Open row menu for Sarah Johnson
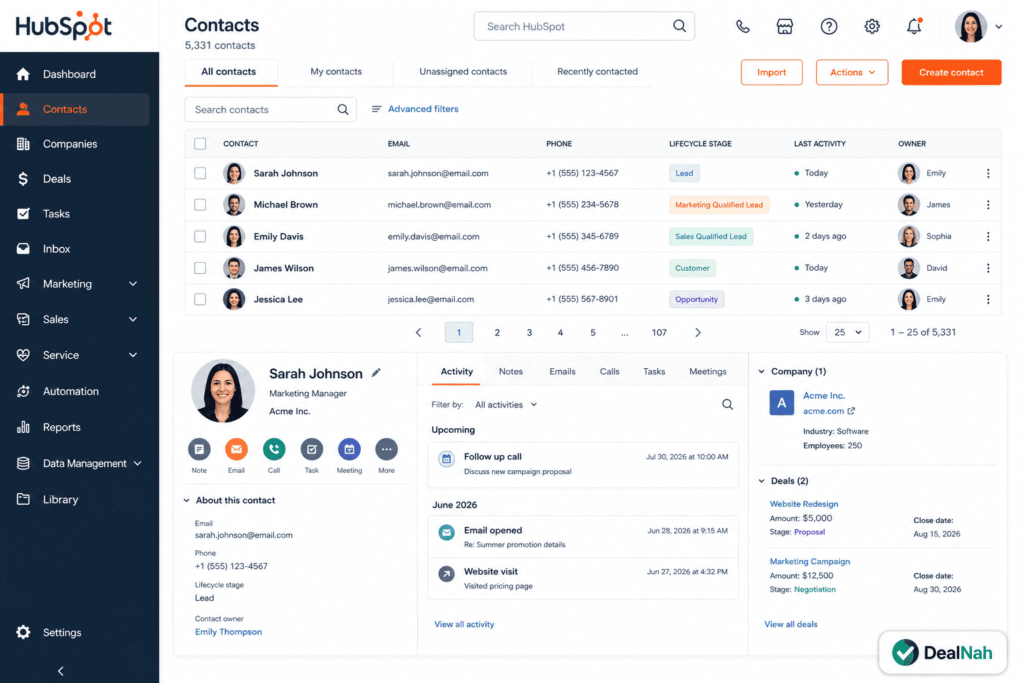Image resolution: width=1024 pixels, height=683 pixels. pyautogui.click(x=988, y=173)
